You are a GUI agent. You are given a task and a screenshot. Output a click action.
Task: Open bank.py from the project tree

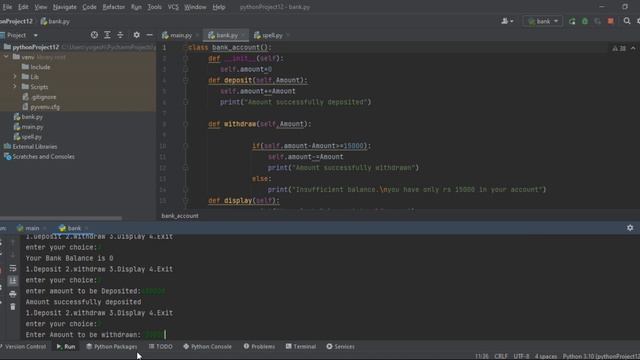click(x=28, y=117)
